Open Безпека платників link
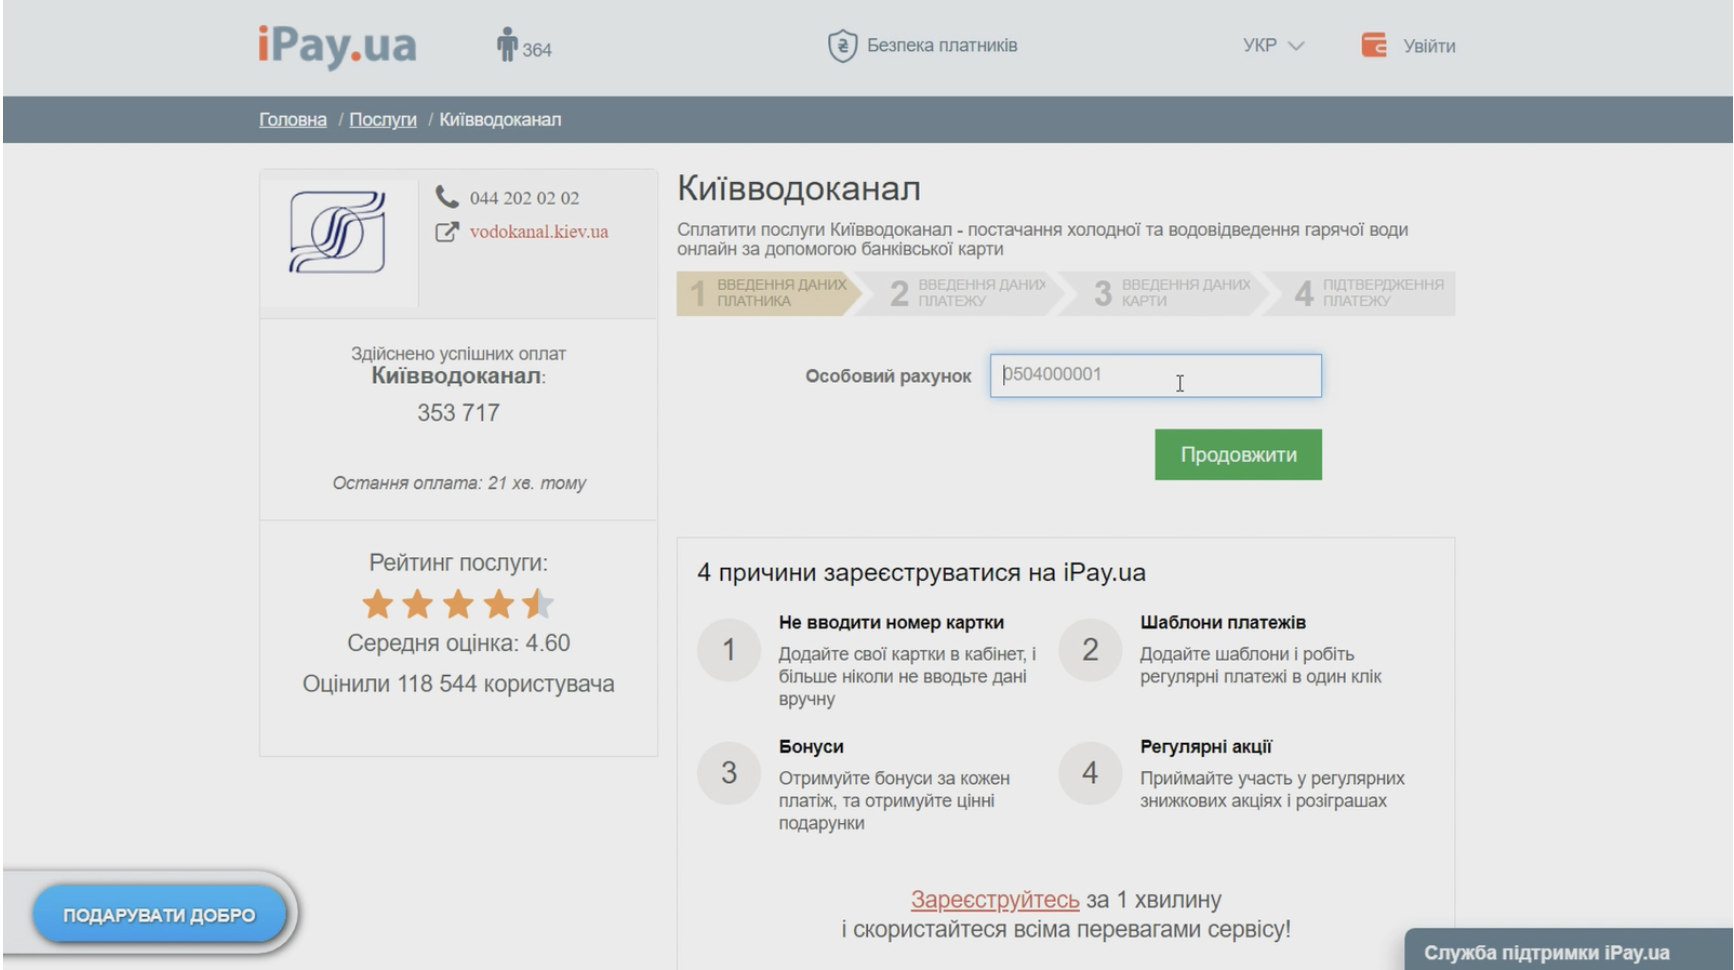The width and height of the screenshot is (1734, 970). (x=942, y=46)
